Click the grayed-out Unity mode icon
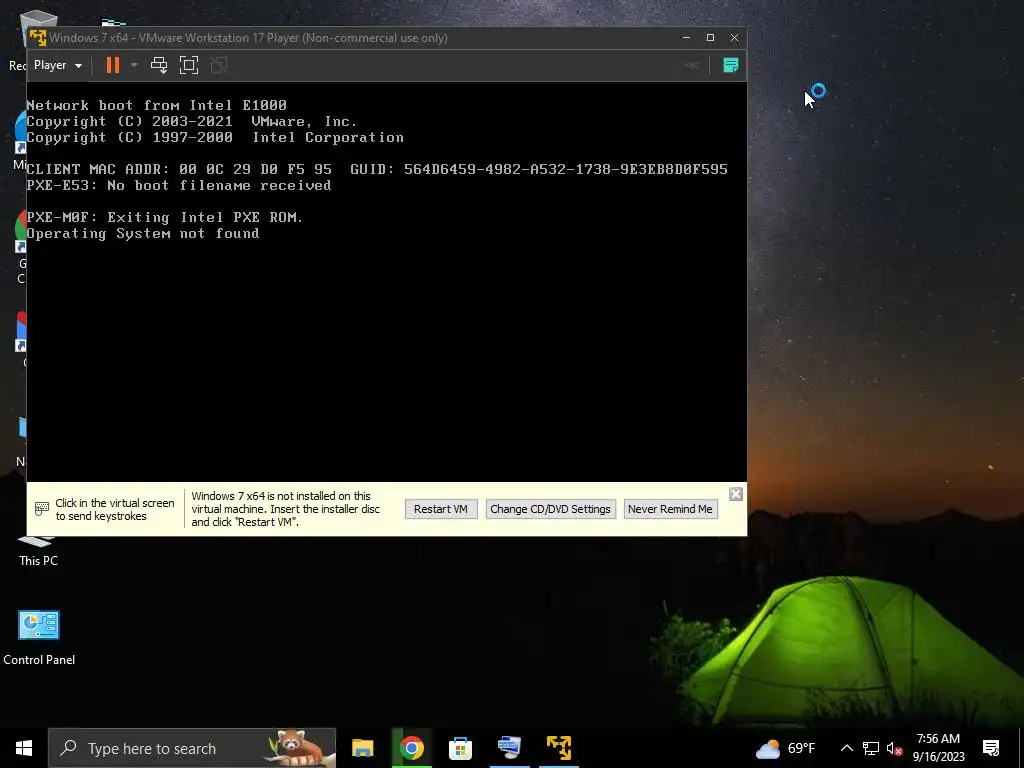This screenshot has width=1024, height=768. click(x=219, y=65)
